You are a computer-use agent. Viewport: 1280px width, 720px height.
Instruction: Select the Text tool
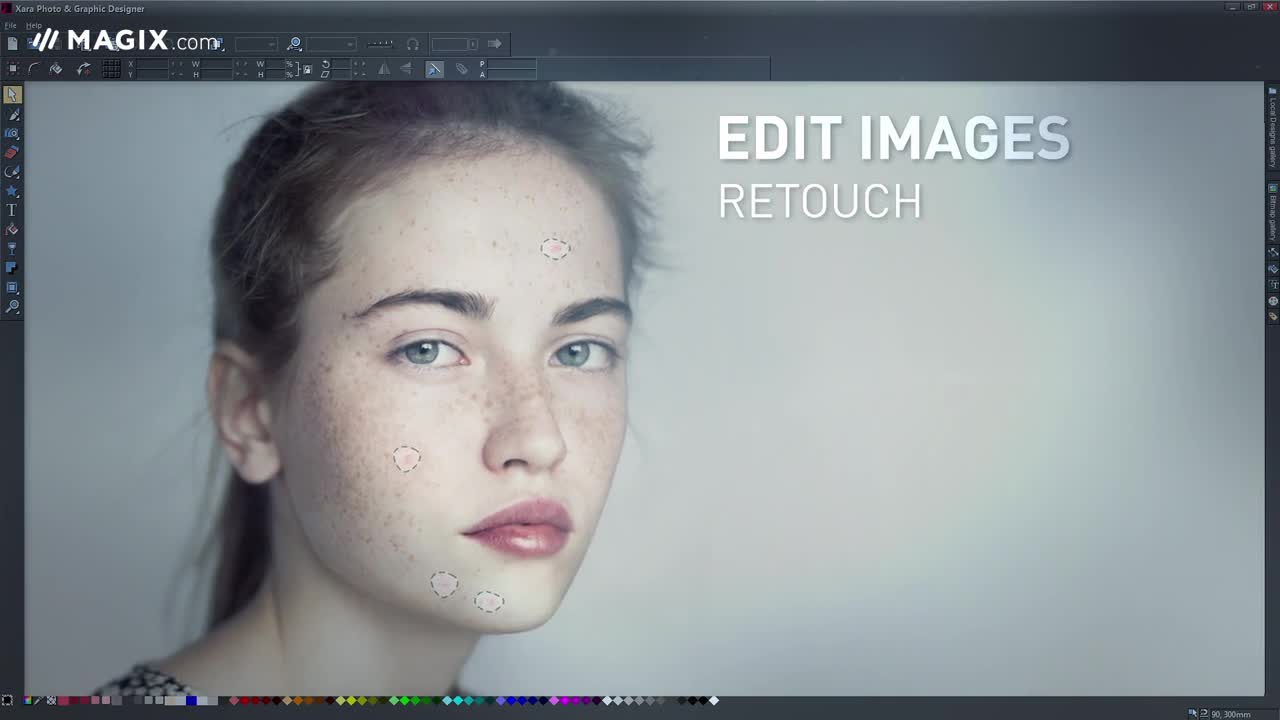click(12, 210)
